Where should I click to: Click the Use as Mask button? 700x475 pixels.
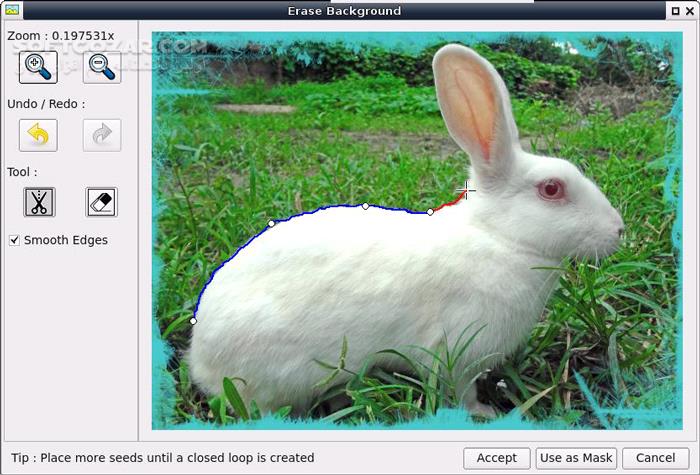point(576,458)
